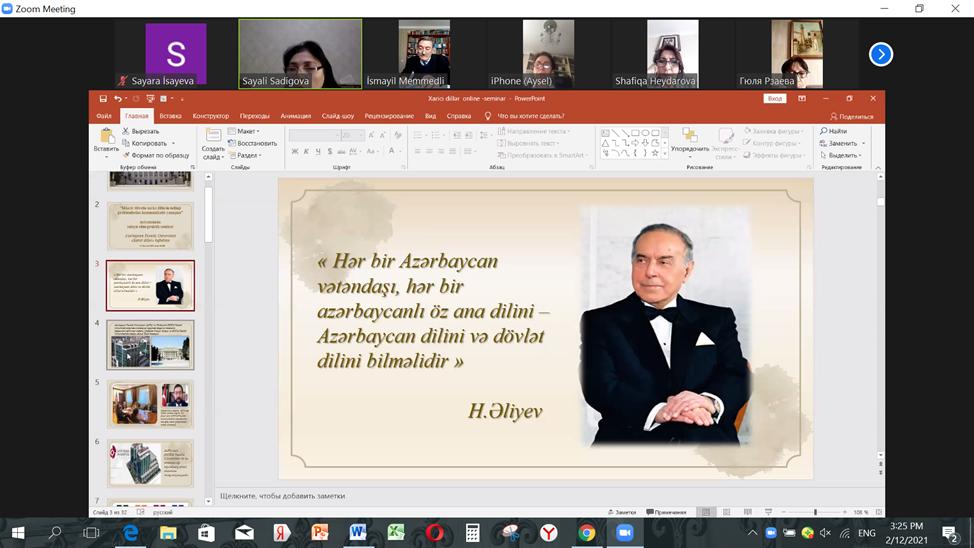Click Формат по образцу format painter
The height and width of the screenshot is (548, 974).
155,155
